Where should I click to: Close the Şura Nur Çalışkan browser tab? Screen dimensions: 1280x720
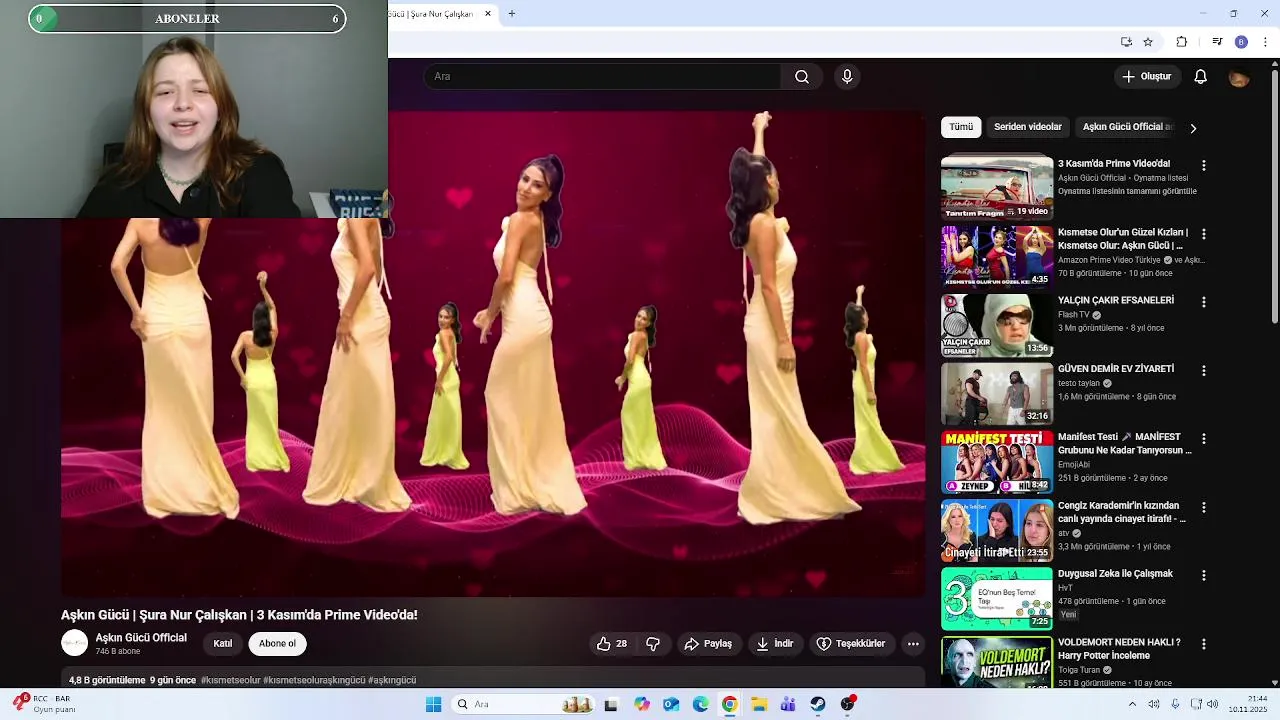click(x=488, y=14)
